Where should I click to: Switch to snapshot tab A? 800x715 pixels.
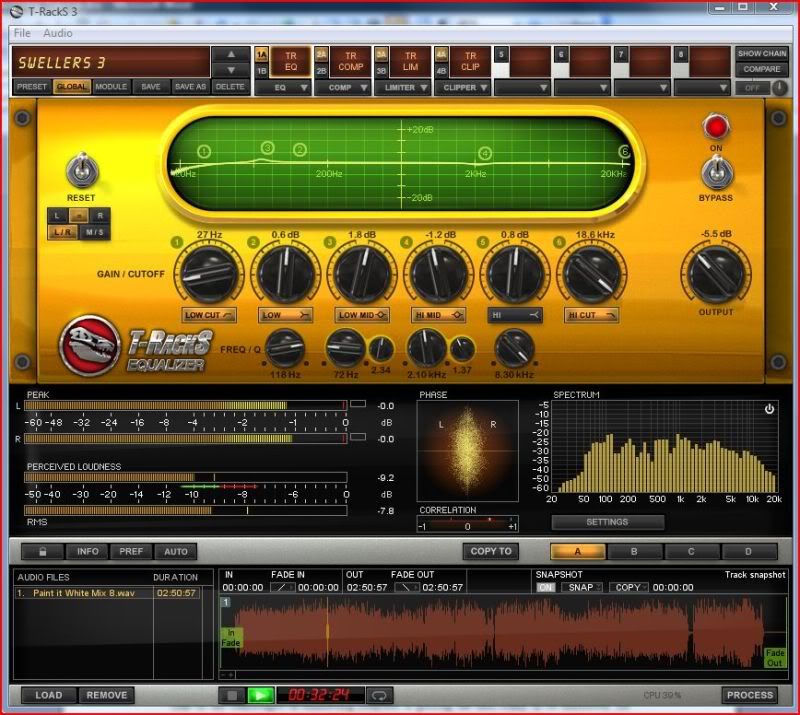tap(578, 551)
